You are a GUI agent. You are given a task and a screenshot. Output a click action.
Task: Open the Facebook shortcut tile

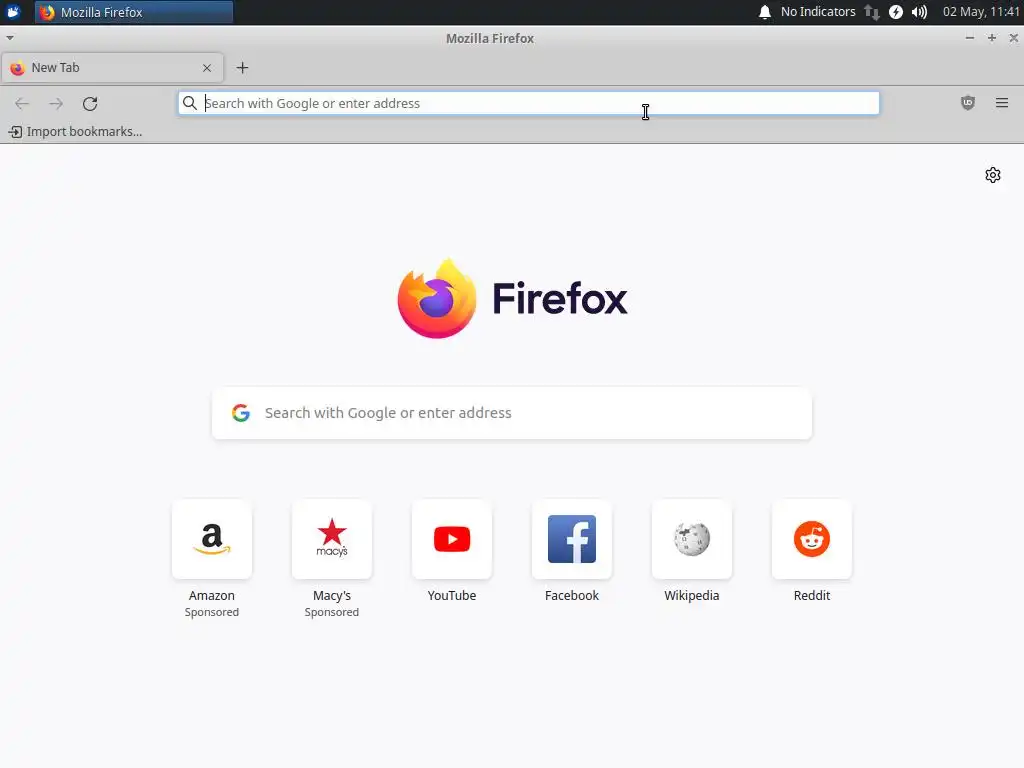coord(572,539)
